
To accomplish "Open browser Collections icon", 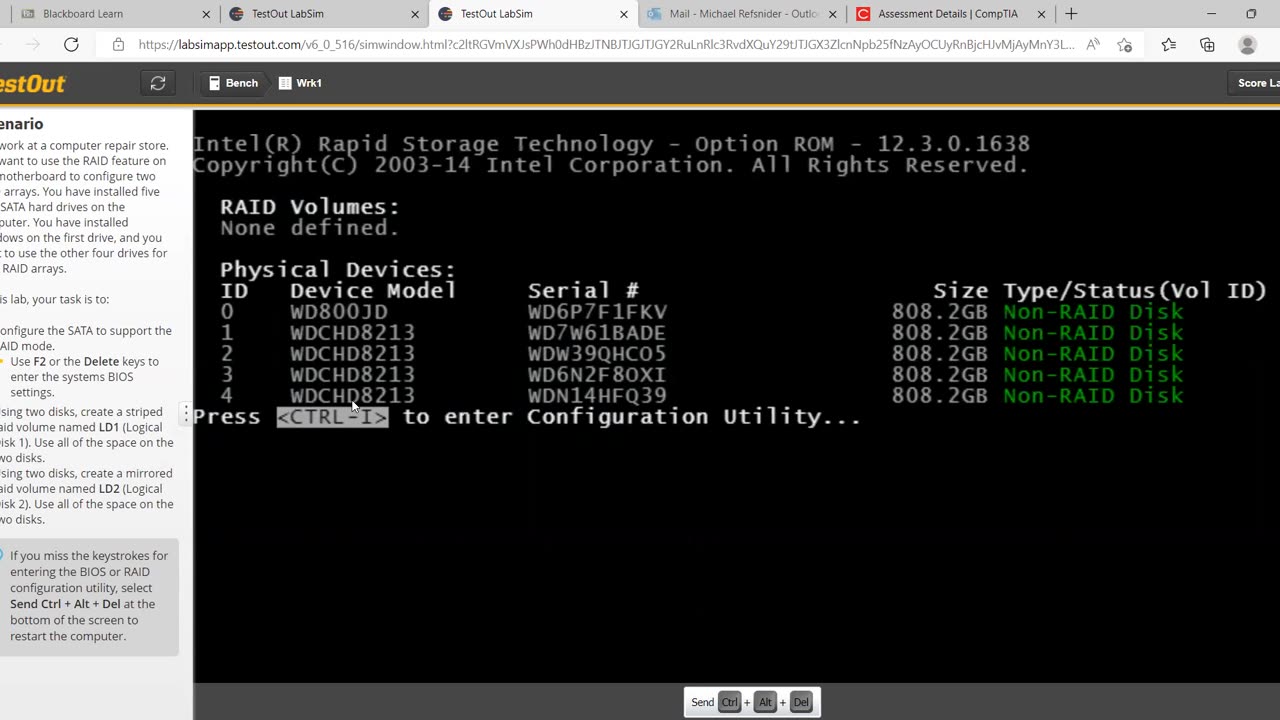I will pos(1207,44).
